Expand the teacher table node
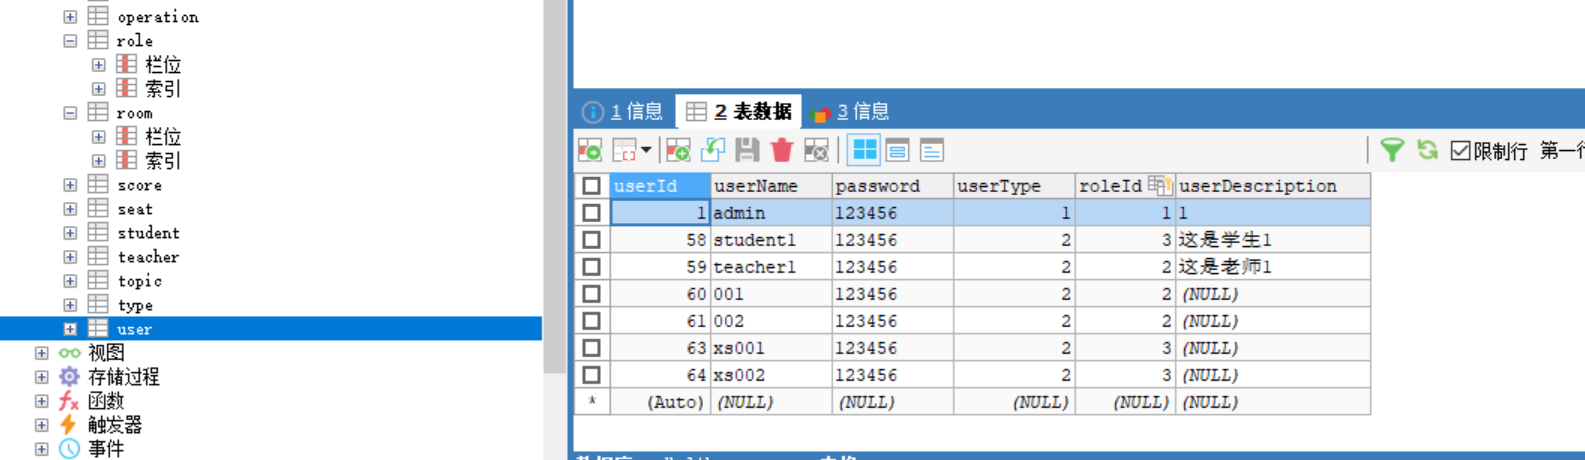Image resolution: width=1585 pixels, height=460 pixels. [x=70, y=256]
